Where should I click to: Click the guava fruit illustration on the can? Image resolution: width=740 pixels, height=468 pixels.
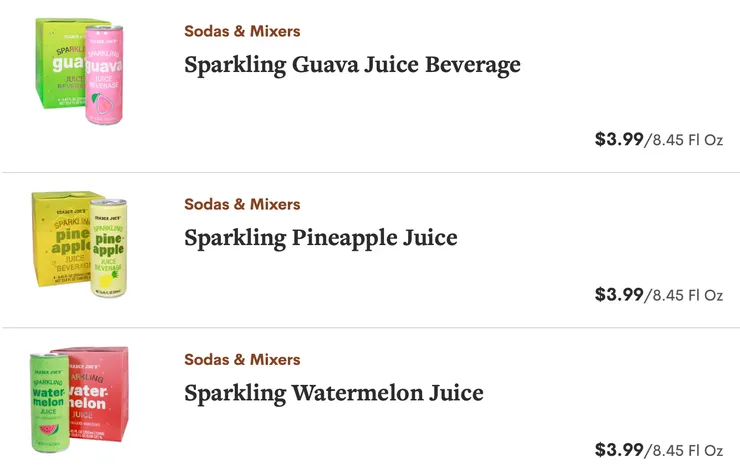pyautogui.click(x=106, y=106)
